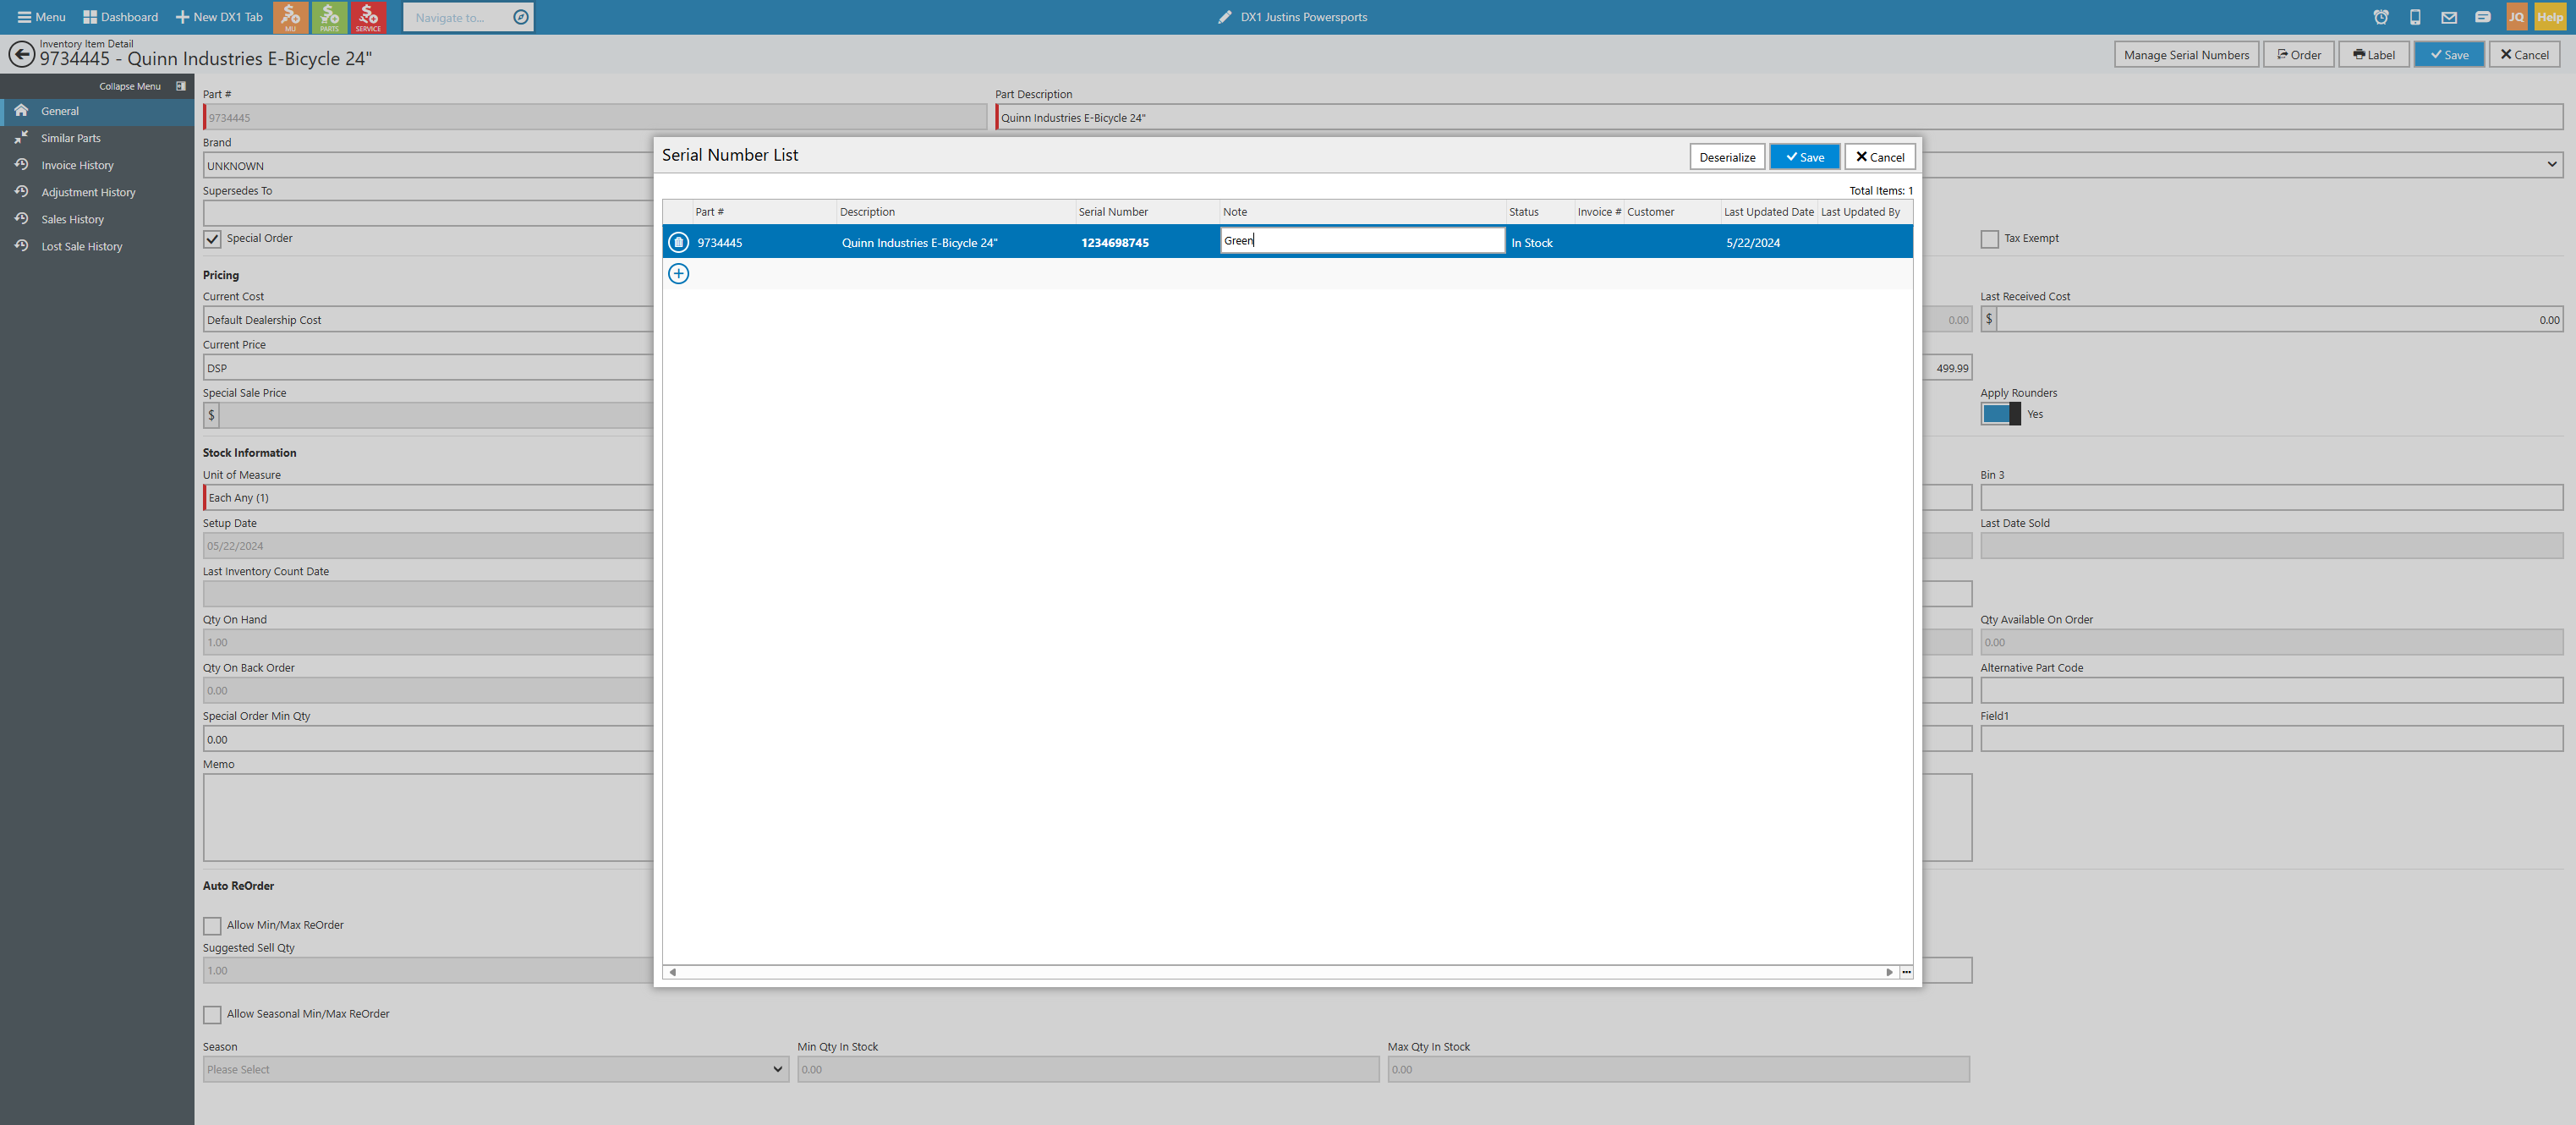
Task: Enable Allow Seasonal Min/Max ReOrder checkbox
Action: tap(212, 1015)
